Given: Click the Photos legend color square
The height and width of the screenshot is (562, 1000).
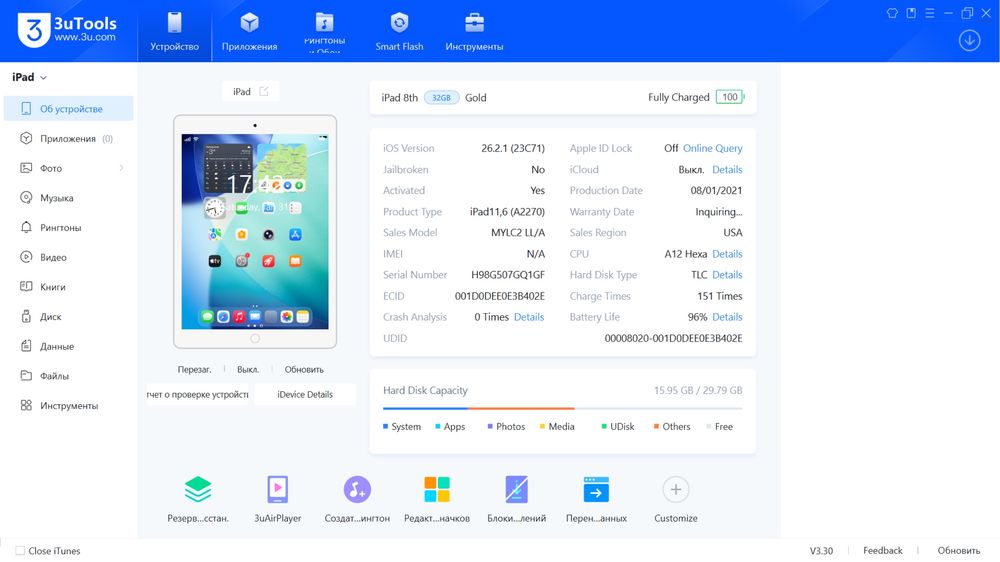Looking at the screenshot, I should click(490, 426).
